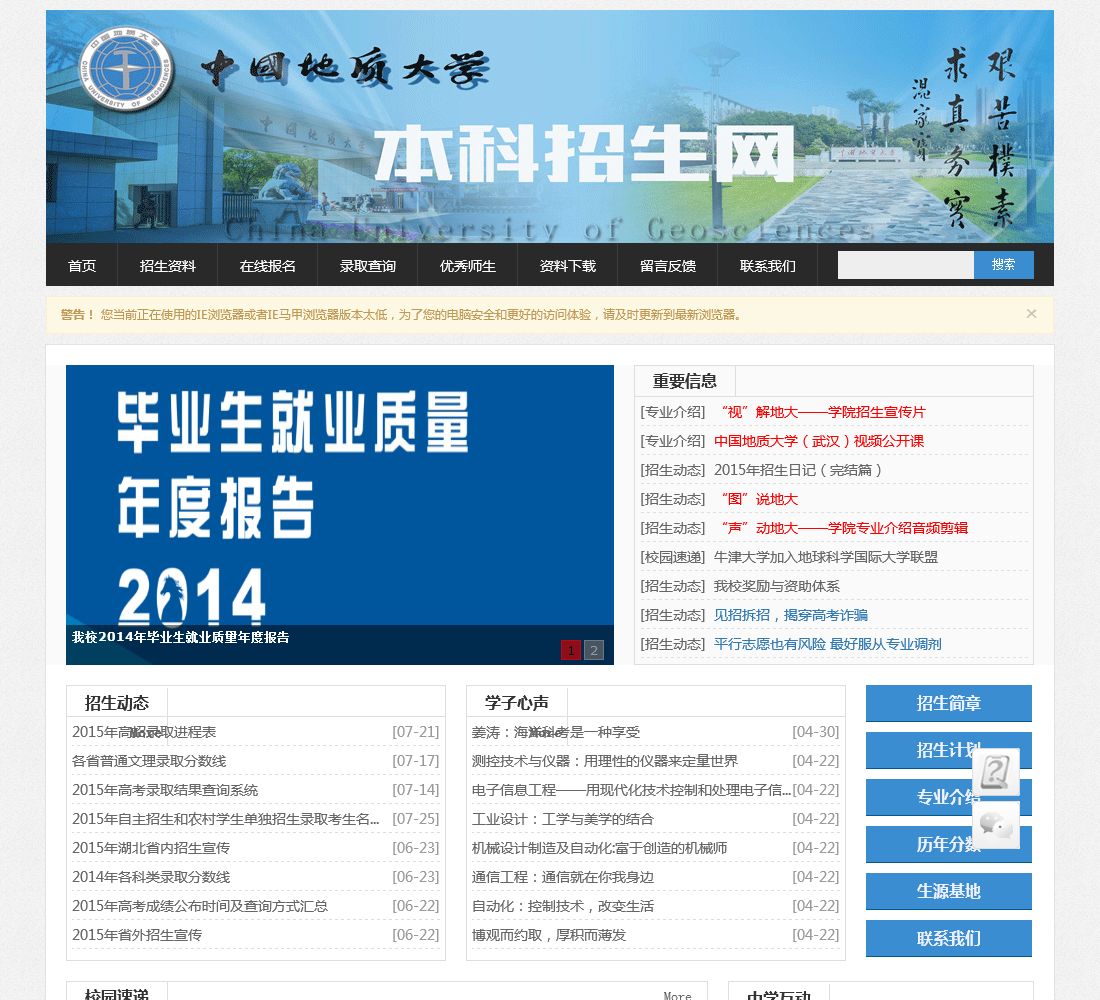The image size is (1100, 1000).
Task: Open the slide caption 我校2014年毕业生就业质量年度报告
Action: tap(180, 637)
